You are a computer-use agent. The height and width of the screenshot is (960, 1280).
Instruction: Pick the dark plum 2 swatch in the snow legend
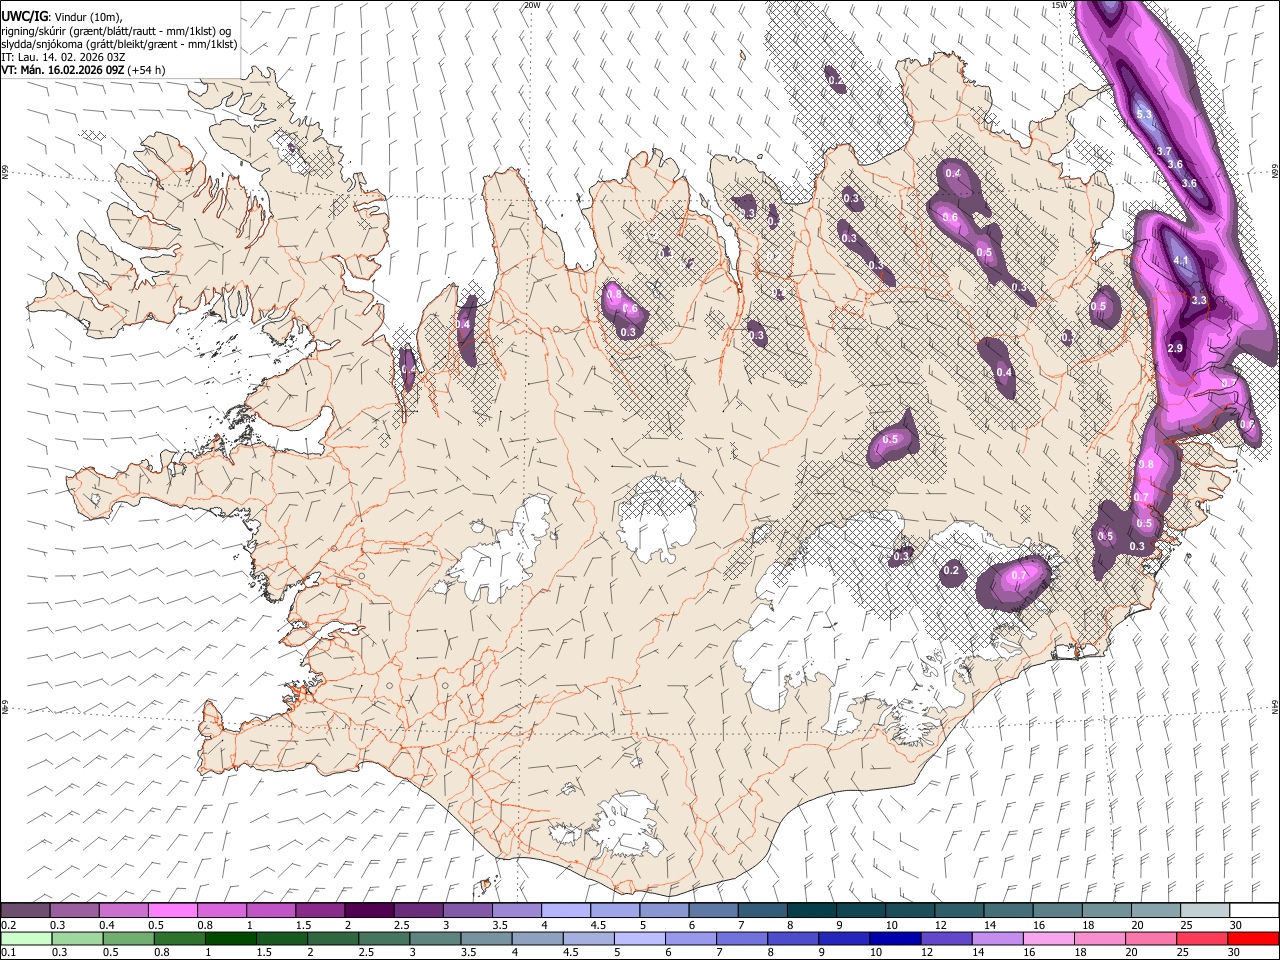(x=370, y=910)
